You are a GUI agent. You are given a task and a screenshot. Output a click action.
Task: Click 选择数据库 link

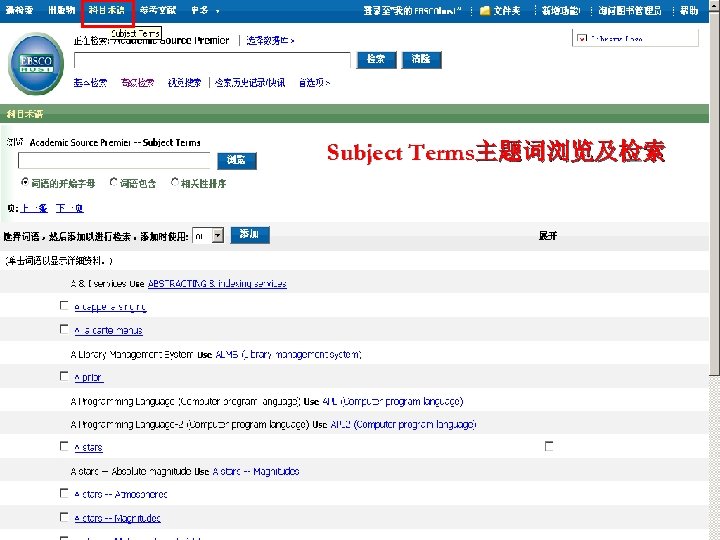(270, 40)
